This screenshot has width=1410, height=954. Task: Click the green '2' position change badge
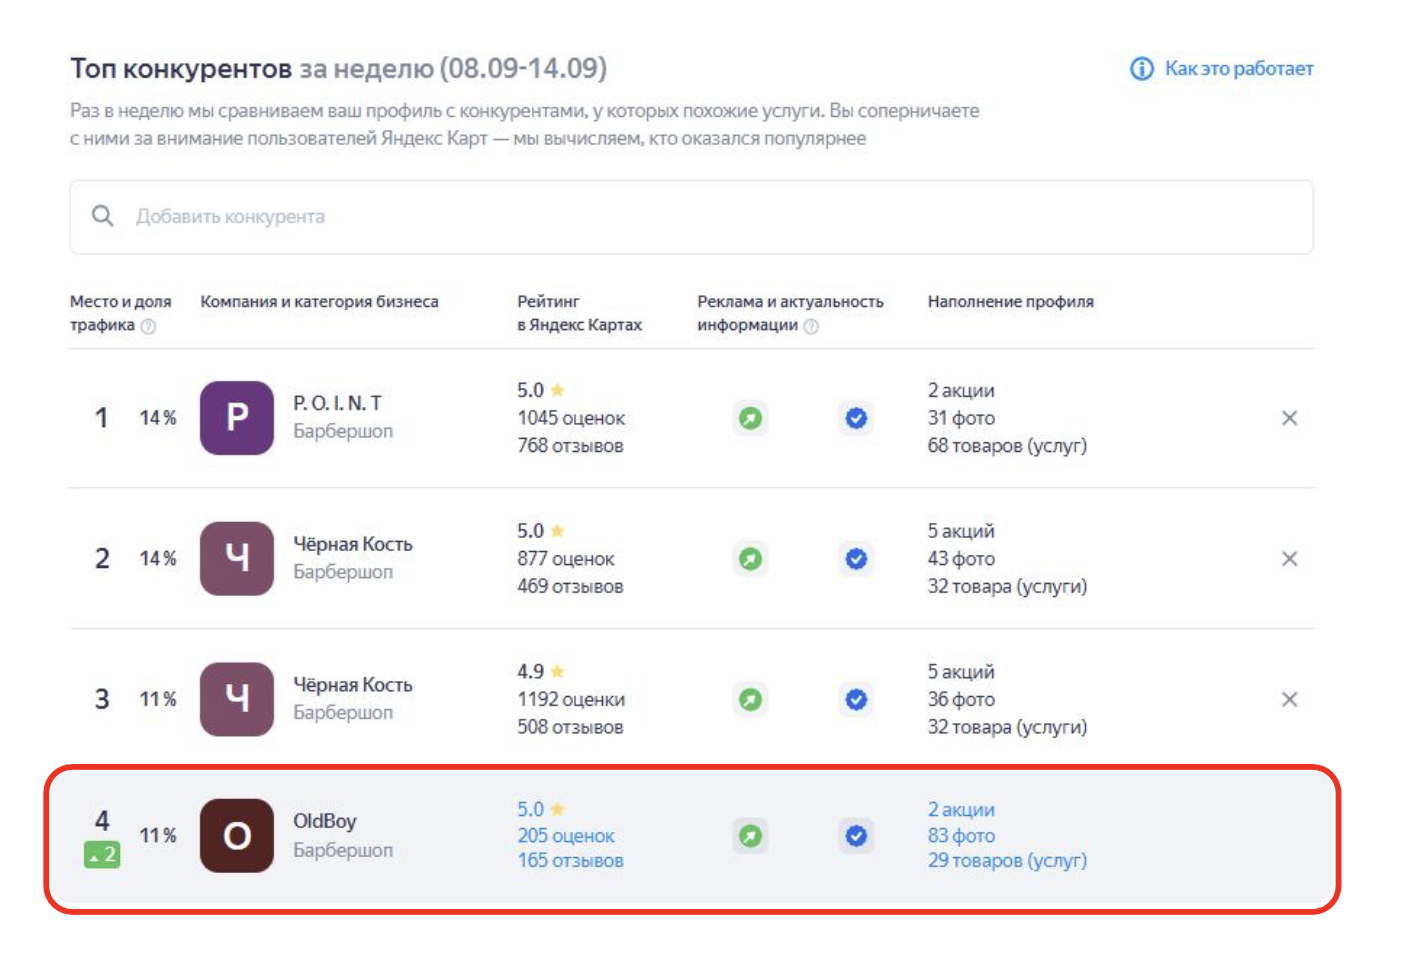coord(102,855)
